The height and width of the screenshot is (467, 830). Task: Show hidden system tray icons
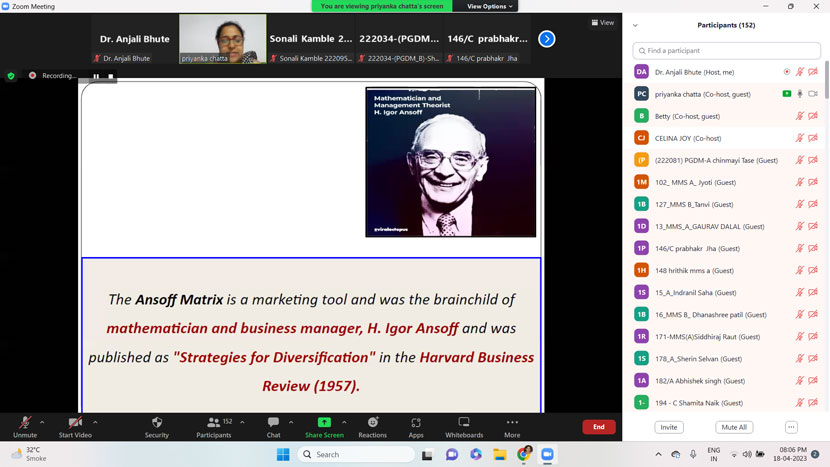point(658,454)
